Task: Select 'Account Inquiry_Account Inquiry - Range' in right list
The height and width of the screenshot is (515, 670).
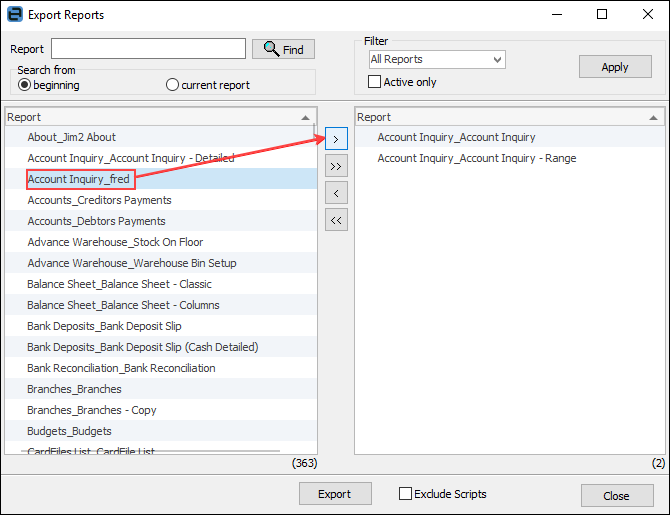Action: pyautogui.click(x=510, y=158)
